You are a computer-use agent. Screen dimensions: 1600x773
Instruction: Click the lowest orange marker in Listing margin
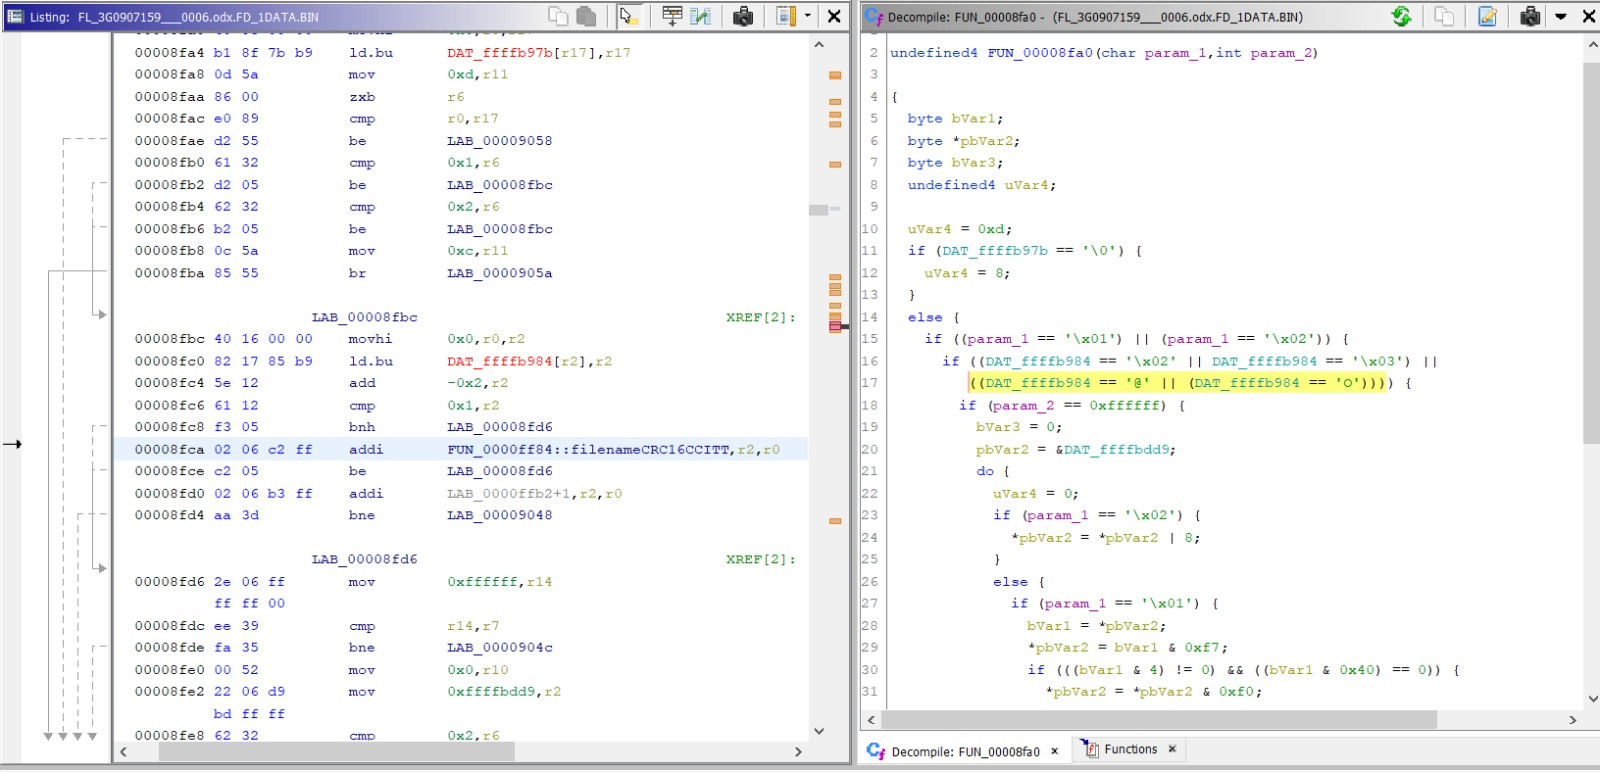click(835, 521)
